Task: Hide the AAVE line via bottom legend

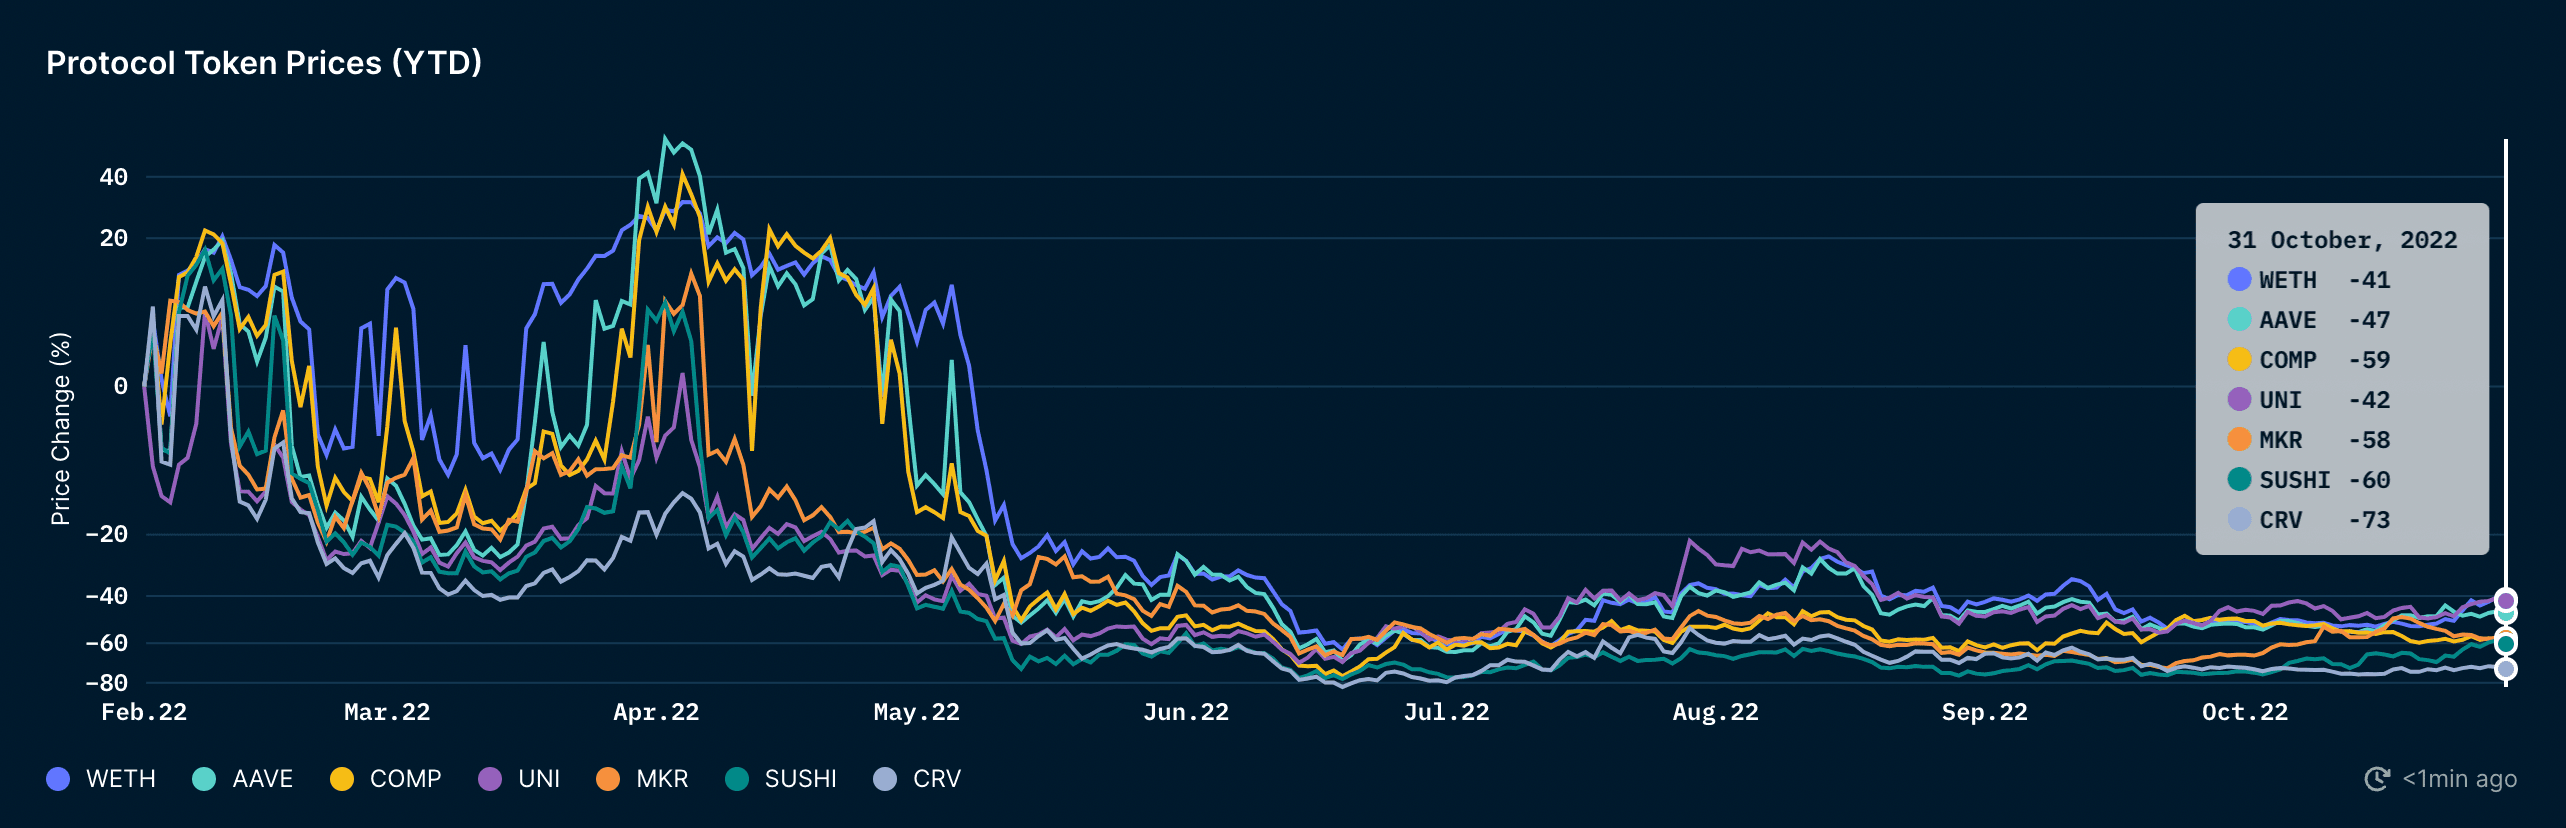Action: [243, 779]
